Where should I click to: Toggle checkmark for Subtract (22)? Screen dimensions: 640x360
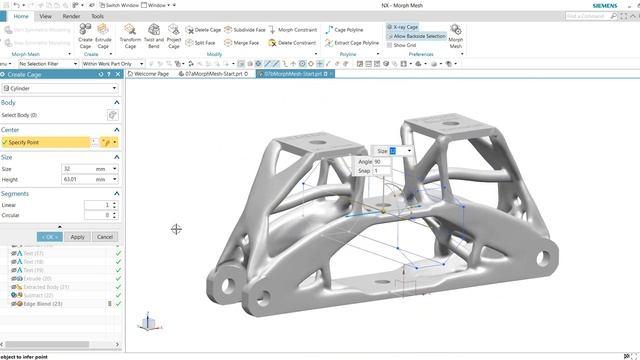tap(118, 295)
